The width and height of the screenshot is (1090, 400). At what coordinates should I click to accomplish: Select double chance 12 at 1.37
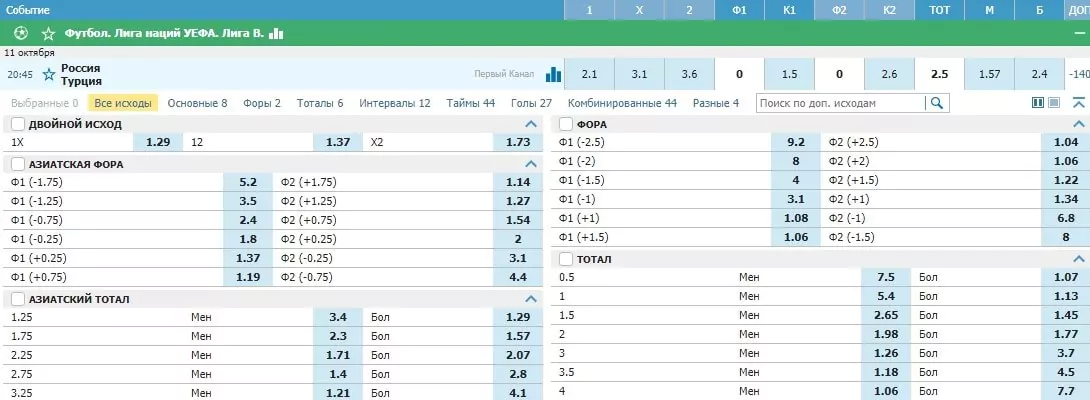point(338,142)
